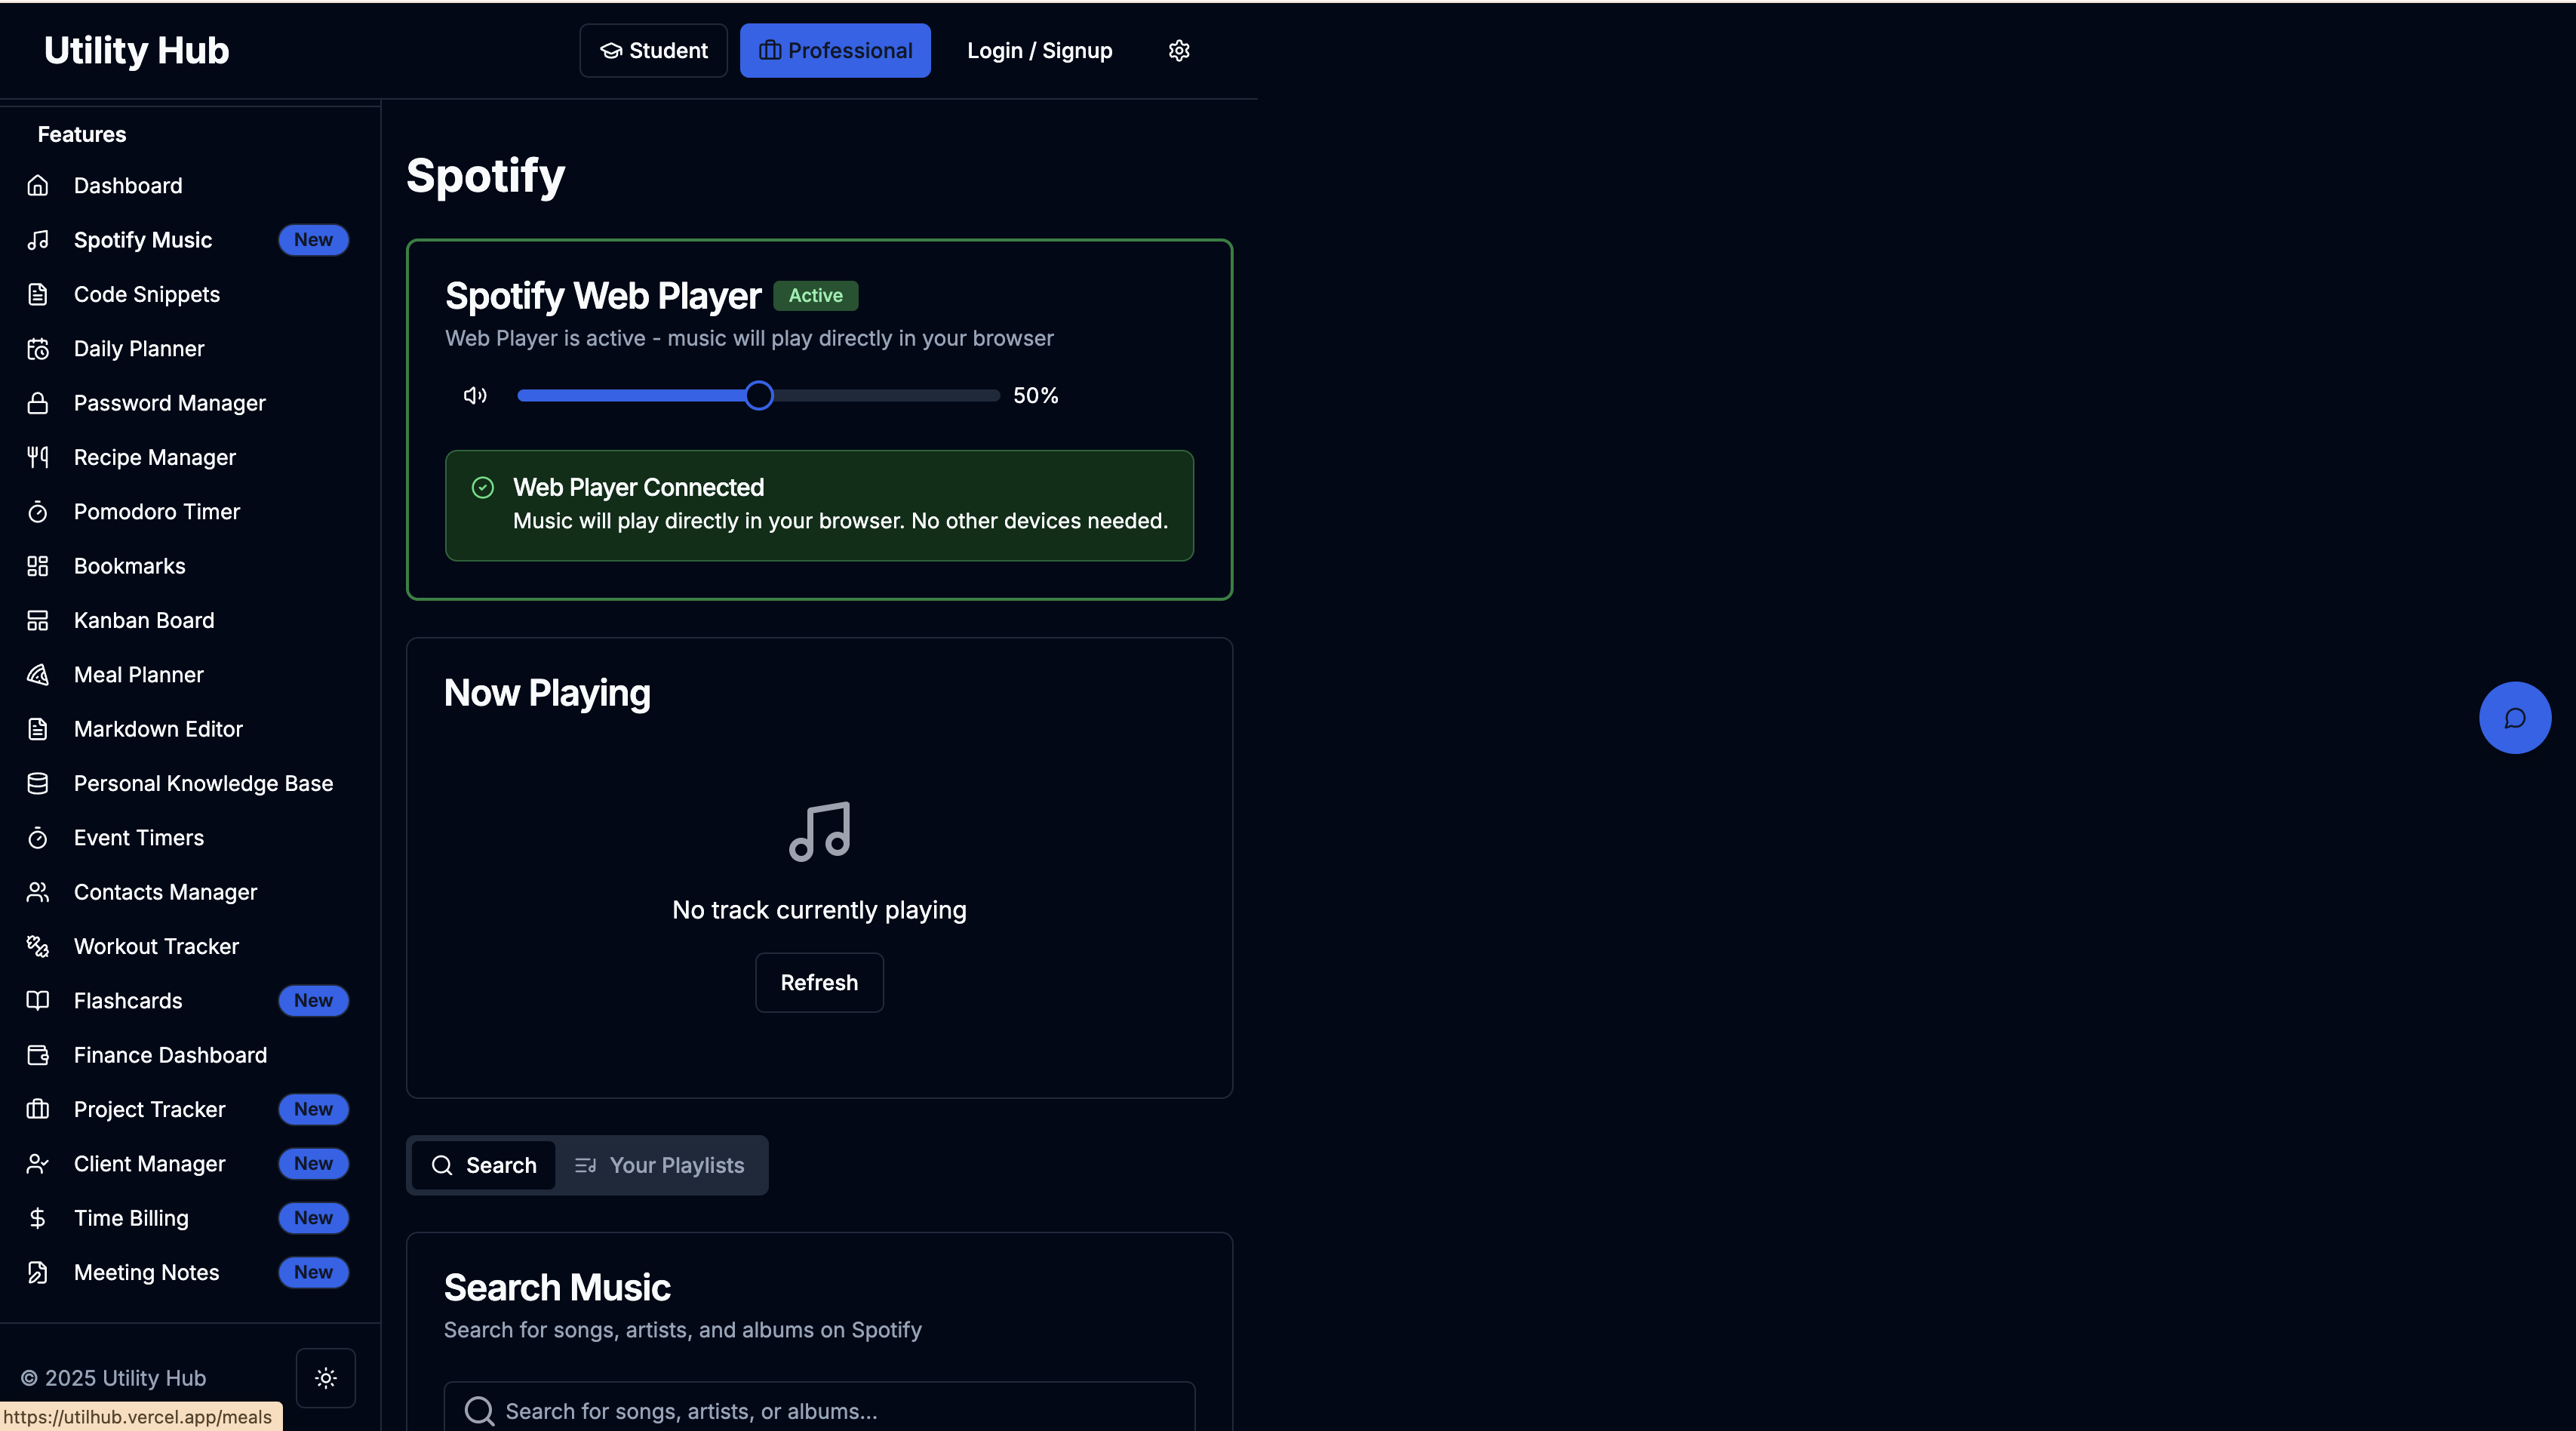Go to Finance Dashboard page
This screenshot has height=1431, width=2576.
coord(170,1055)
